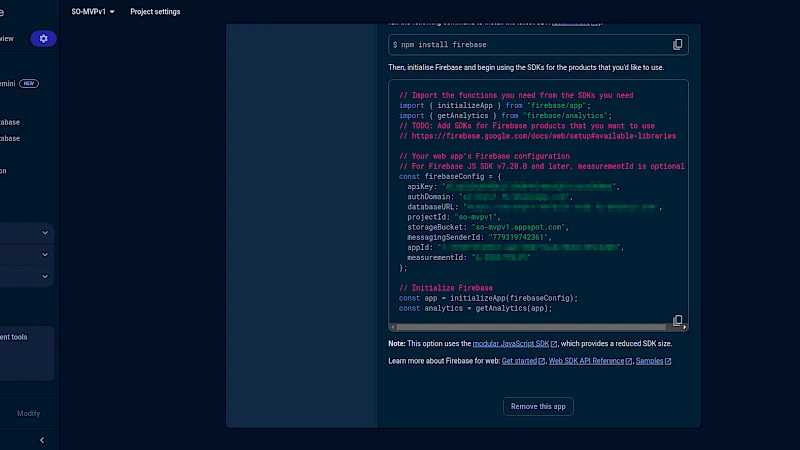Select the Gemini NEW sidebar item

(x=19, y=83)
